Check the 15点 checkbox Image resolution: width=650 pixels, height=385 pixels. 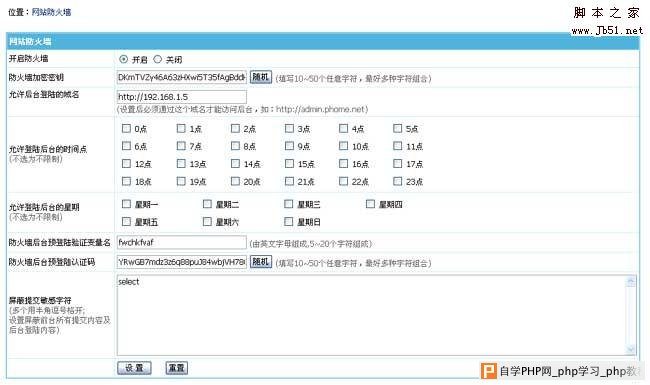[289, 164]
